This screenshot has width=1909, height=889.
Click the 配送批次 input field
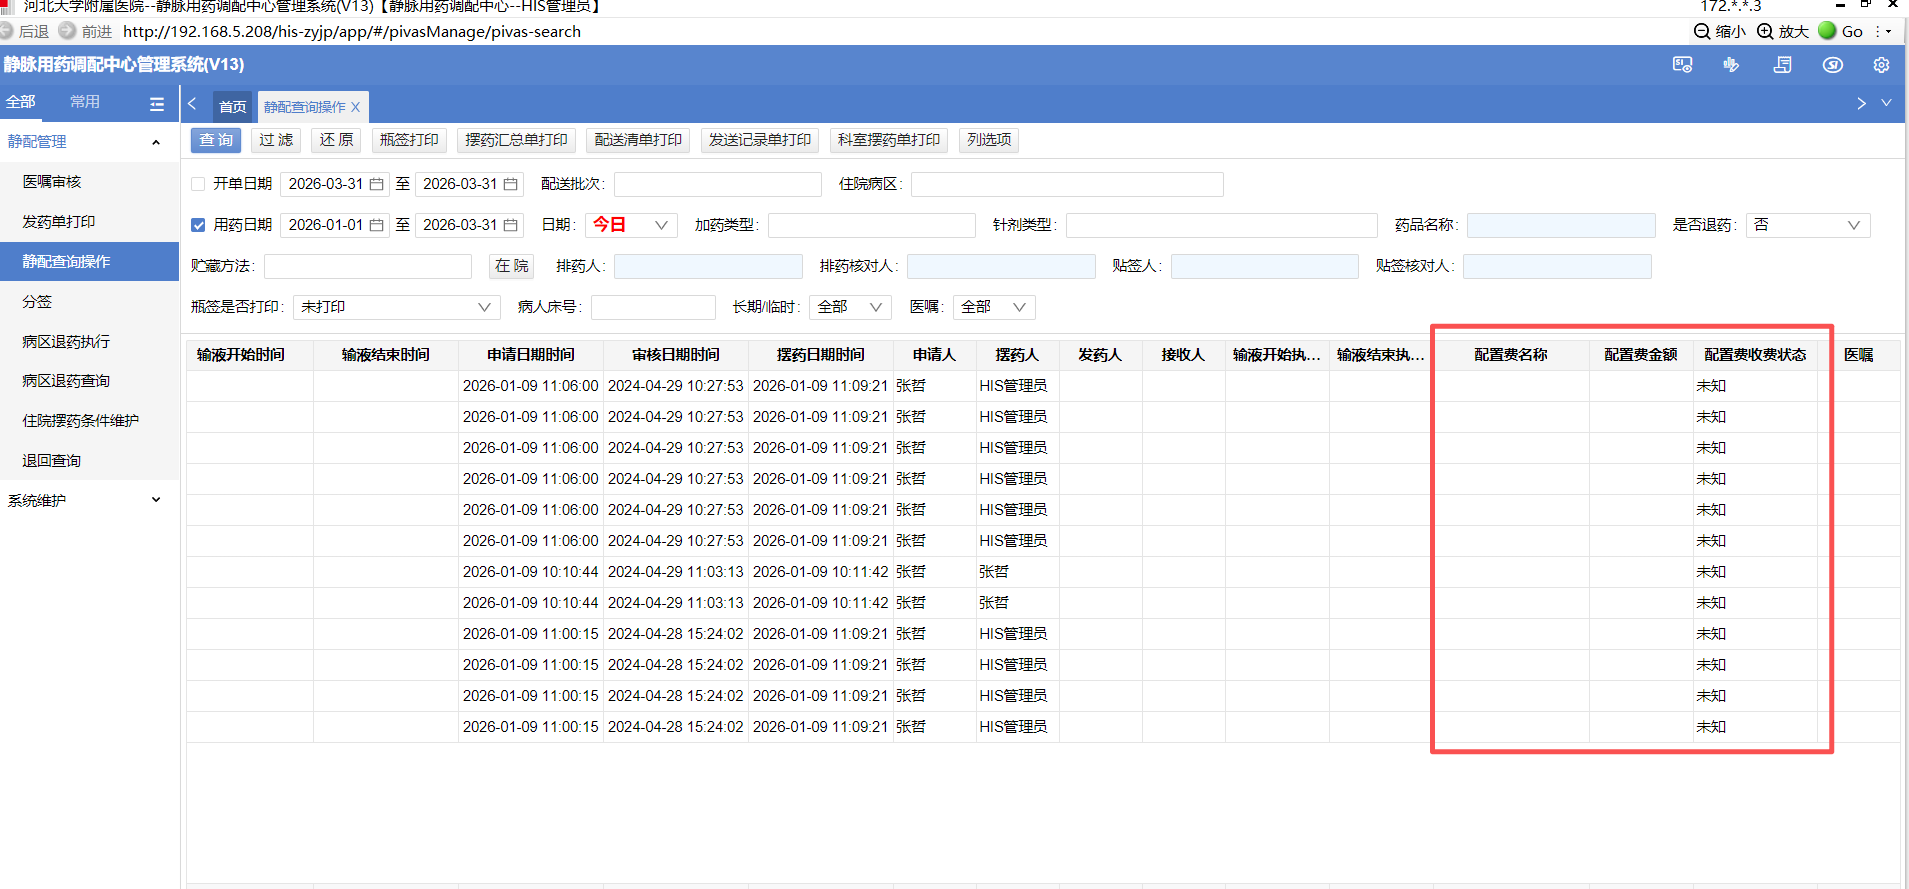[718, 184]
